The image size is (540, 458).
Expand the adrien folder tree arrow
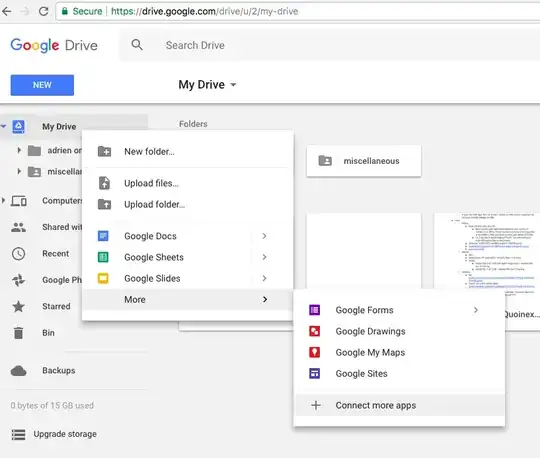coord(19,150)
